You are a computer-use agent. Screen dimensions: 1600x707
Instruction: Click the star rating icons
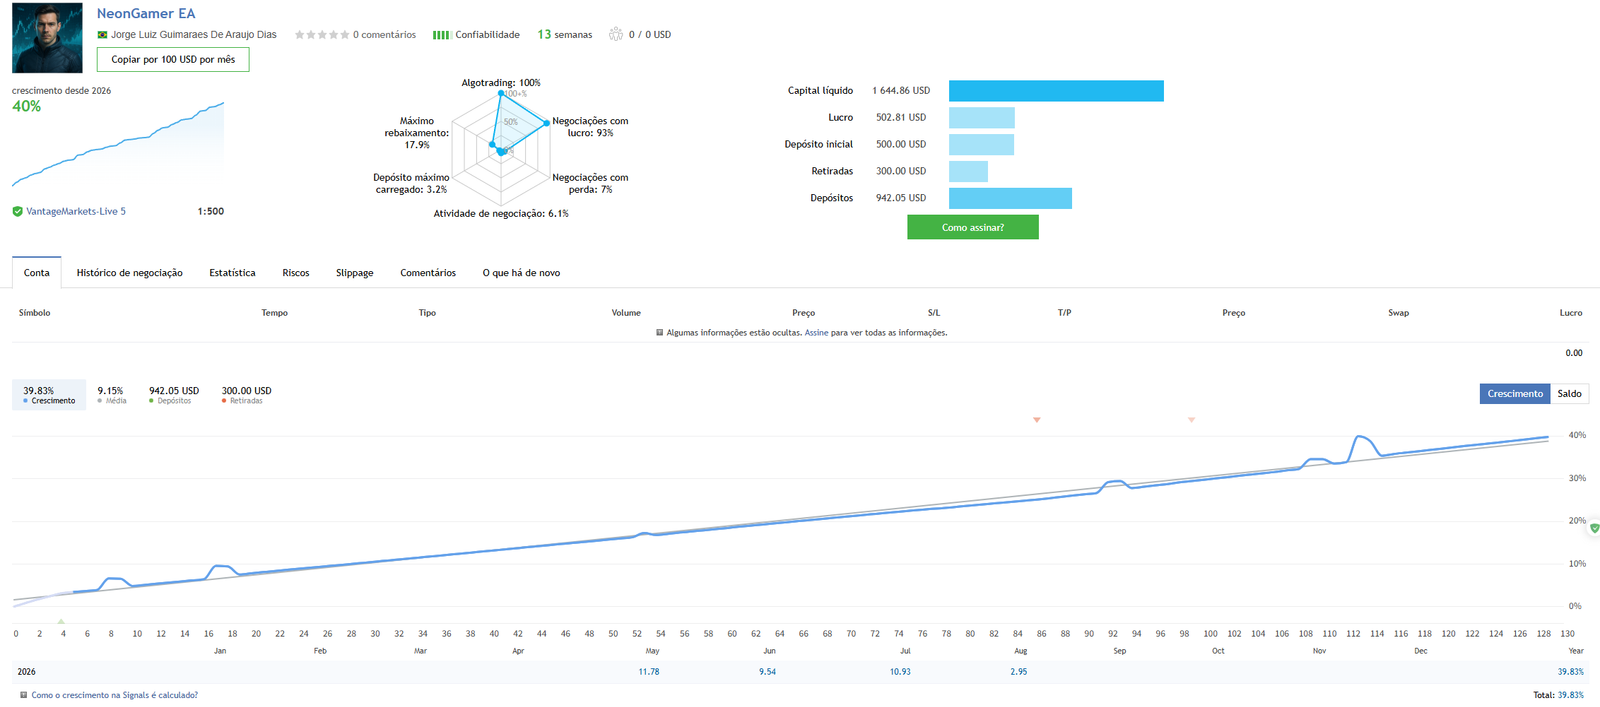[322, 35]
